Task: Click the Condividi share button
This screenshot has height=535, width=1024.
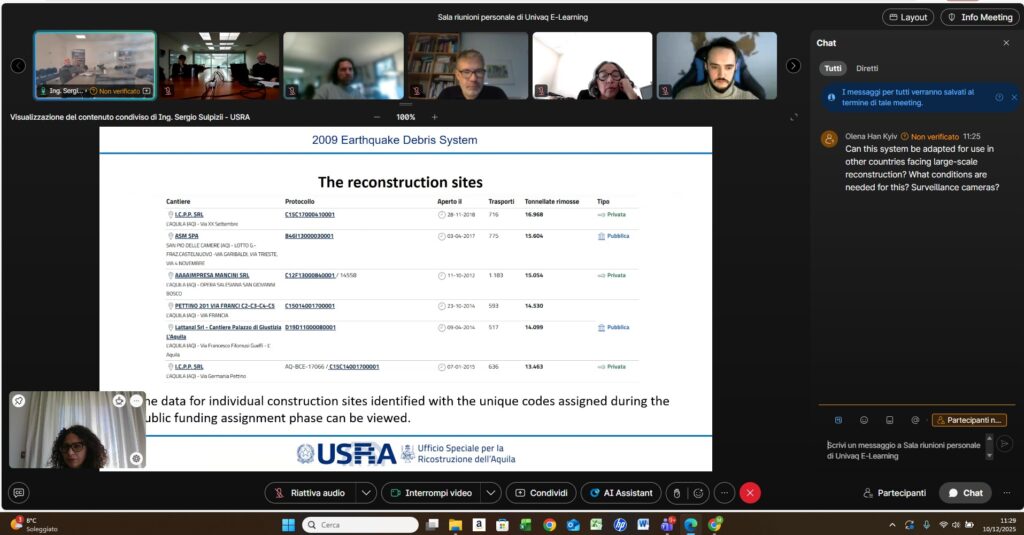Action: 541,493
